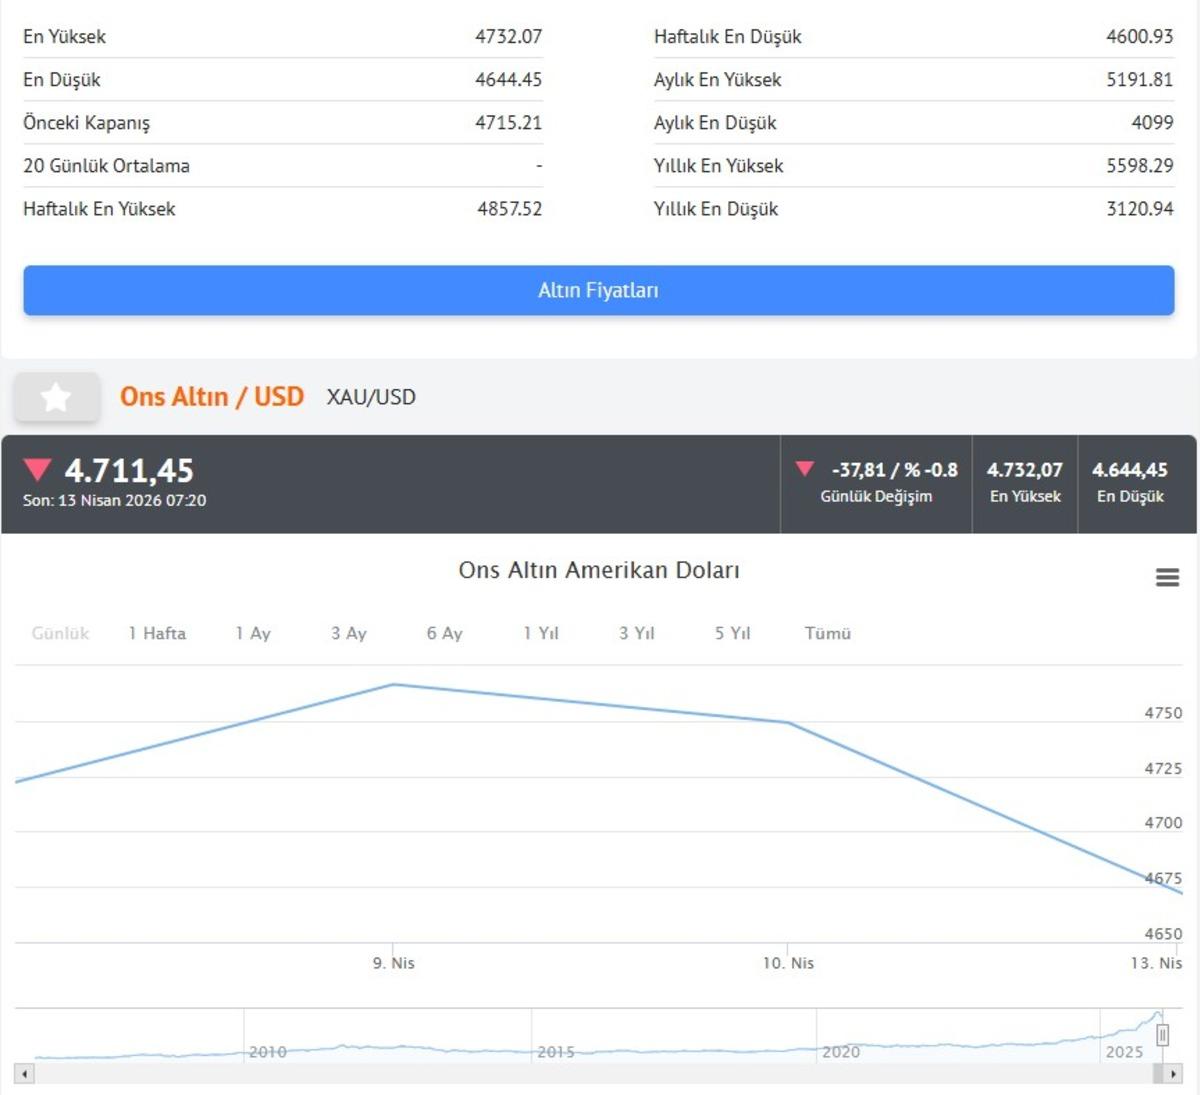Click the chart peak point at 9. Nis
This screenshot has height=1095, width=1200.
(x=394, y=685)
